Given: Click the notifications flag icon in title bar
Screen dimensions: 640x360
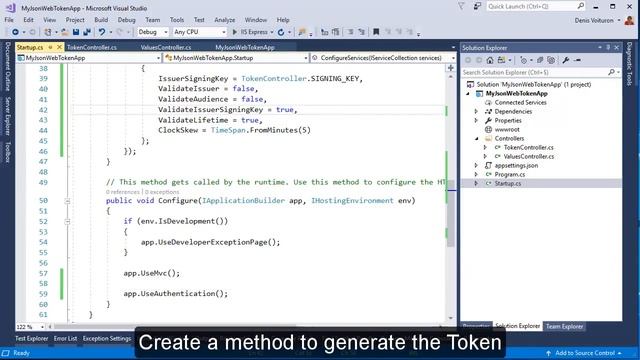Looking at the screenshot, I should pos(461,6).
